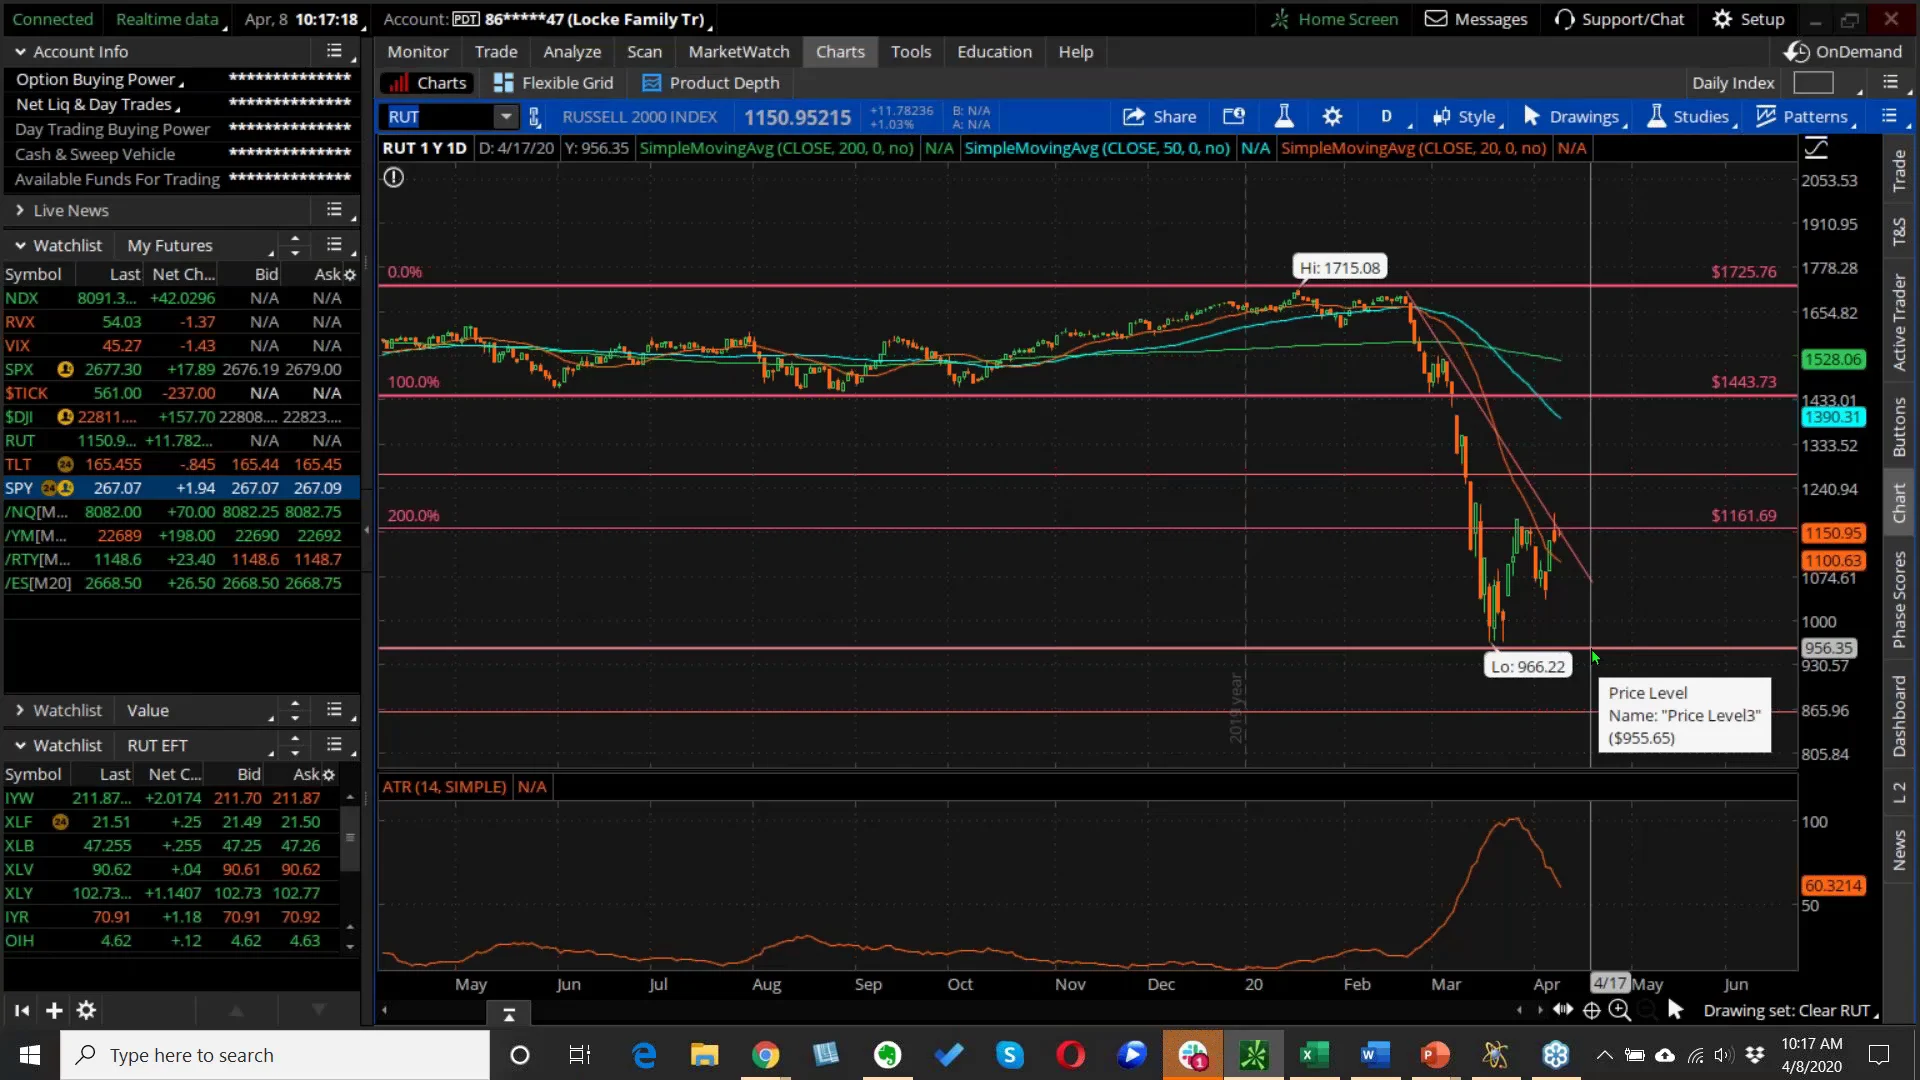Click the Home Screen button

point(1334,19)
